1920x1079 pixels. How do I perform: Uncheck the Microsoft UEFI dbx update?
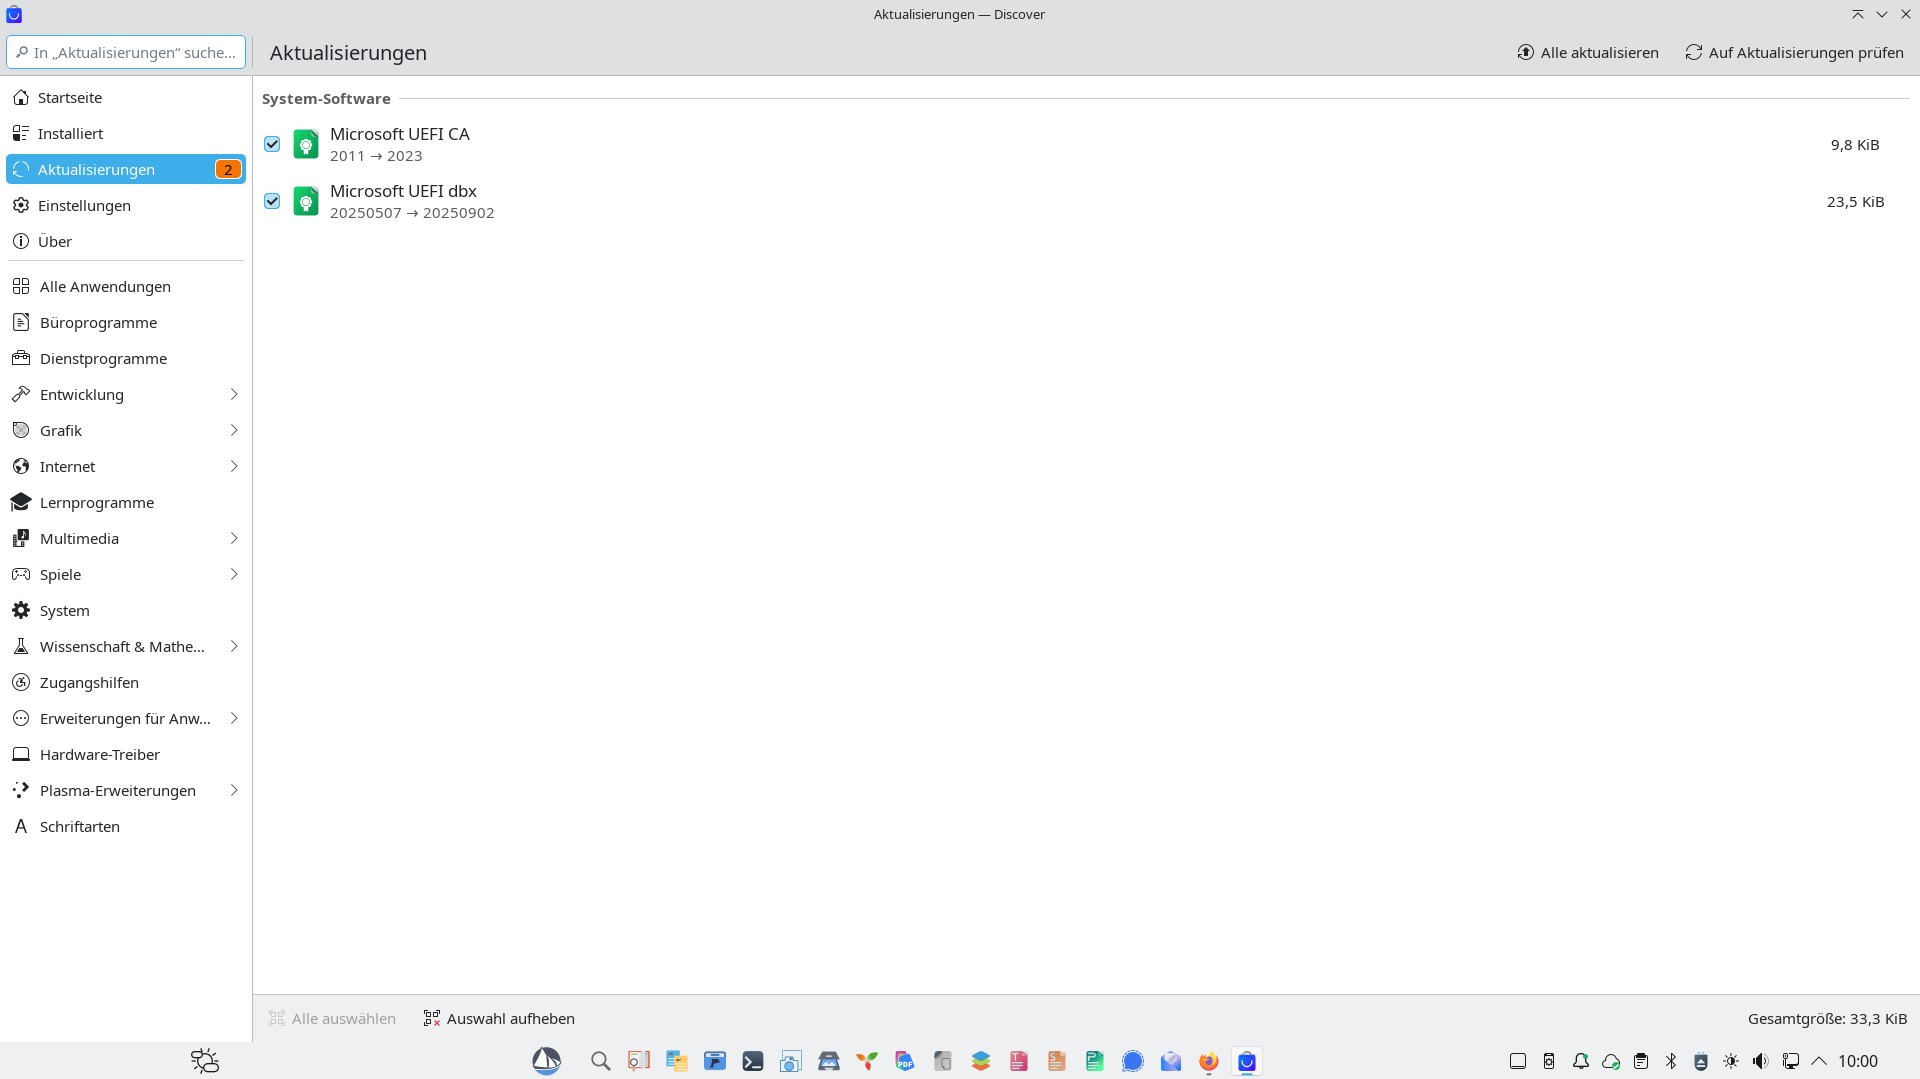tap(272, 201)
